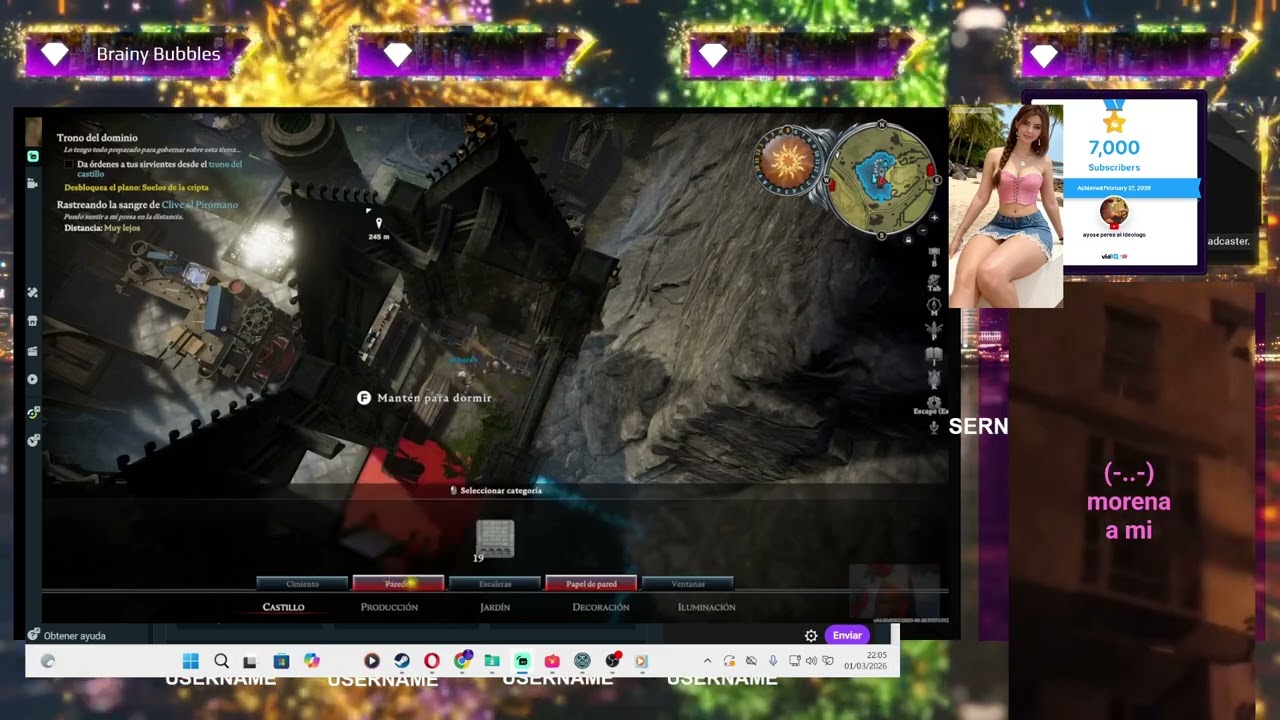The height and width of the screenshot is (720, 1280).
Task: Switch to the Iluminación category tab
Action: point(706,607)
